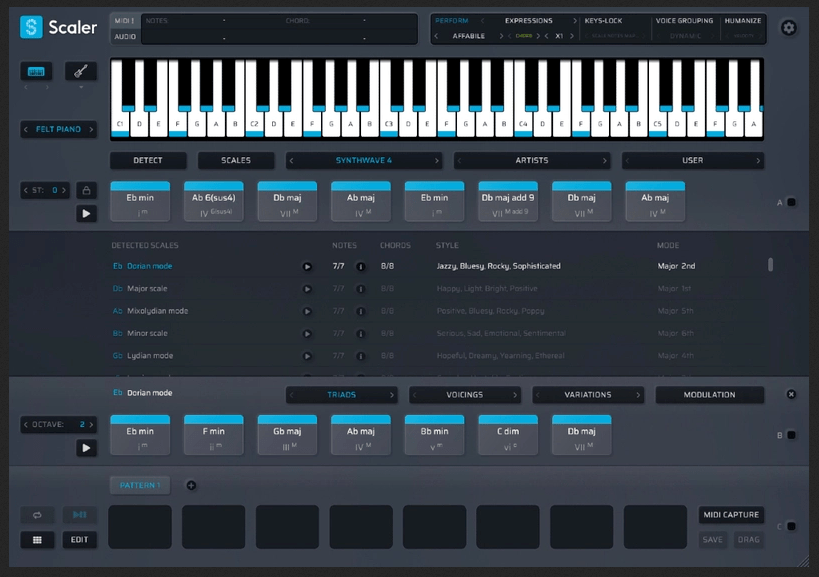Go to next song set after SYNTHWAVE 4
This screenshot has height=577, width=819.
pos(437,160)
